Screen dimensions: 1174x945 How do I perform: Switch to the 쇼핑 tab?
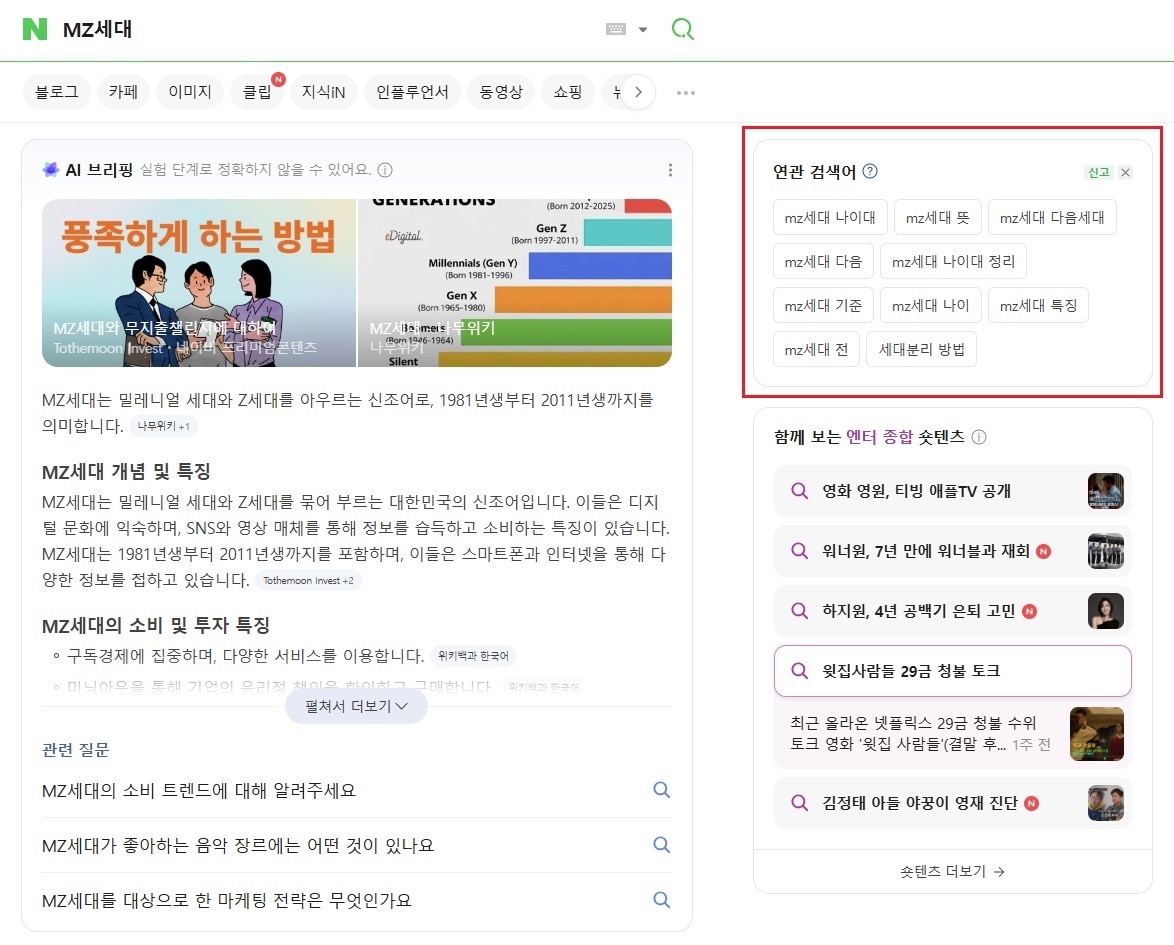[568, 91]
